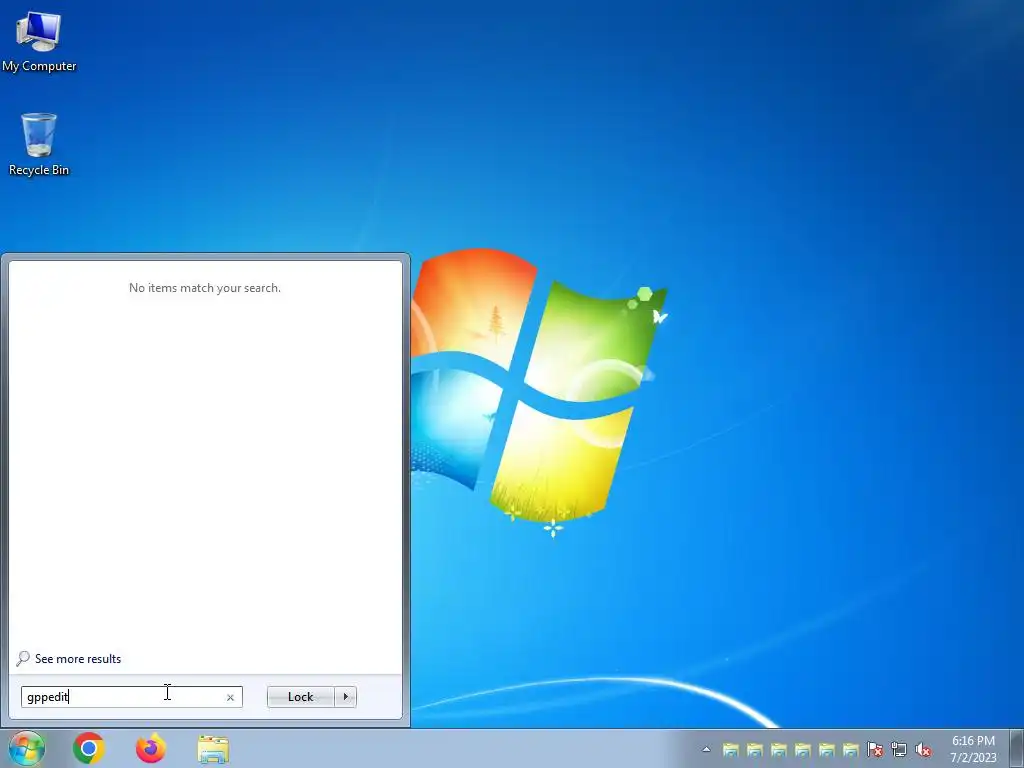Viewport: 1024px width, 768px height.
Task: Launch Firefox from the taskbar
Action: tap(151, 748)
